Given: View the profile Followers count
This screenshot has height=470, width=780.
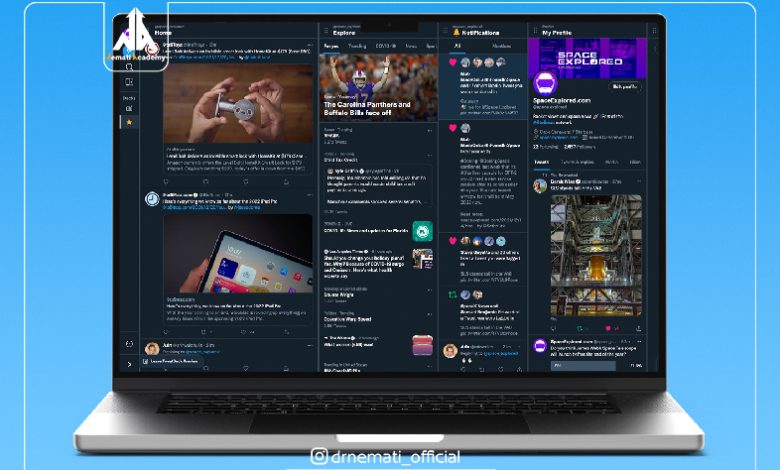Looking at the screenshot, I should point(579,147).
